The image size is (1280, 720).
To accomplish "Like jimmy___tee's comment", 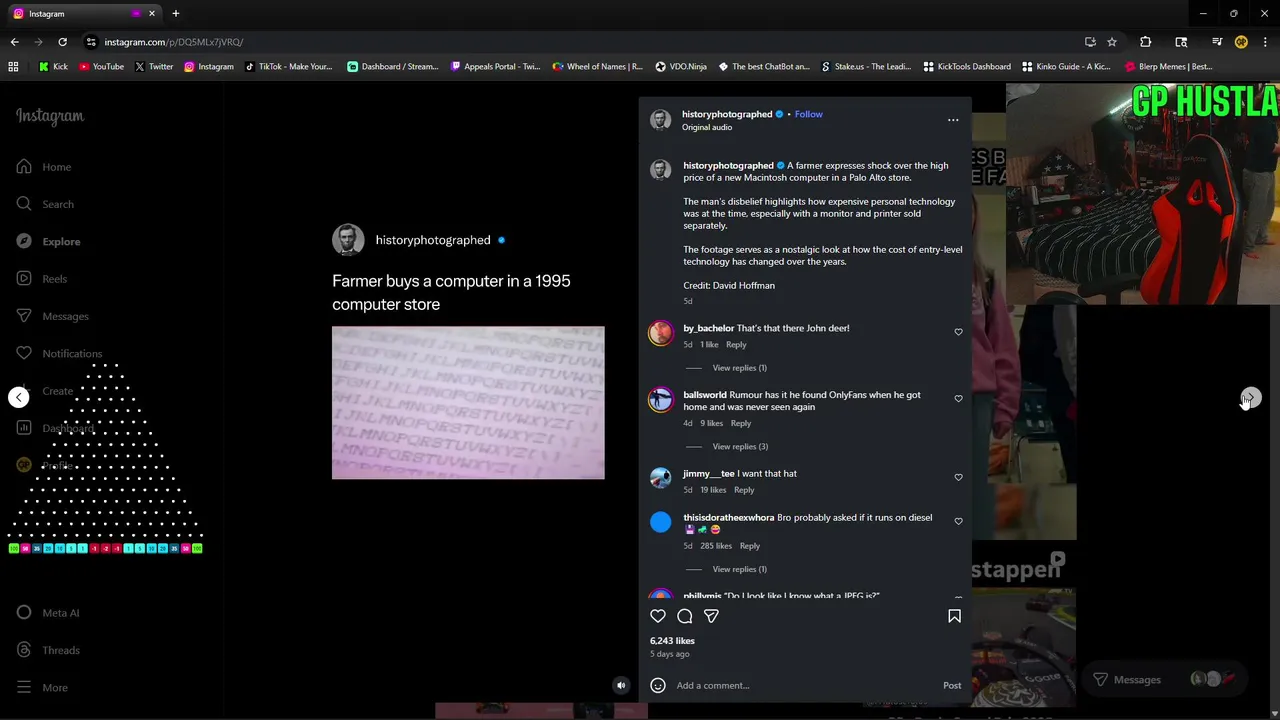I will coord(958,477).
